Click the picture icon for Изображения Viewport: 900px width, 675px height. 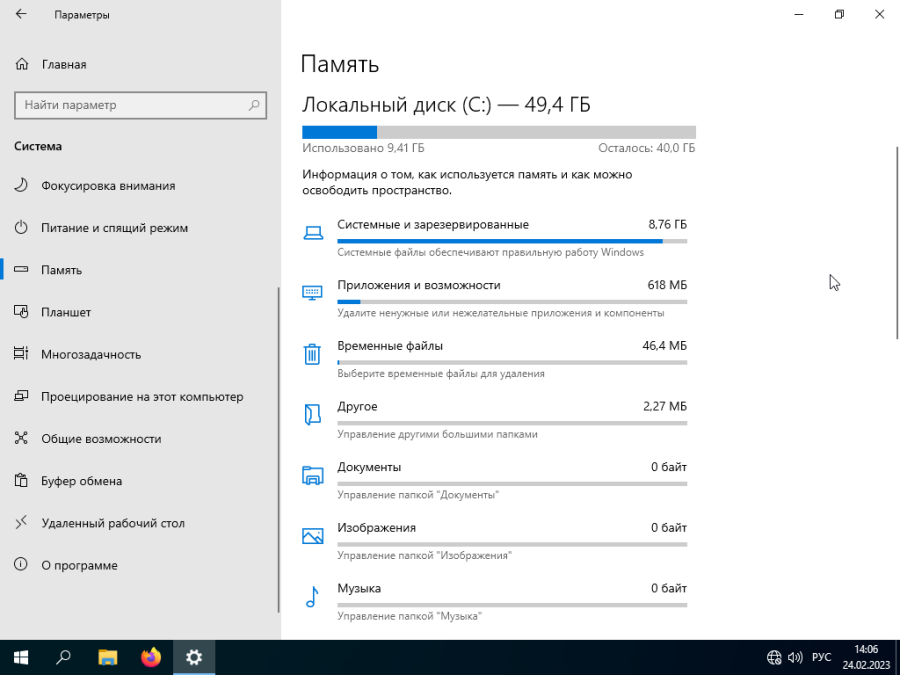313,536
